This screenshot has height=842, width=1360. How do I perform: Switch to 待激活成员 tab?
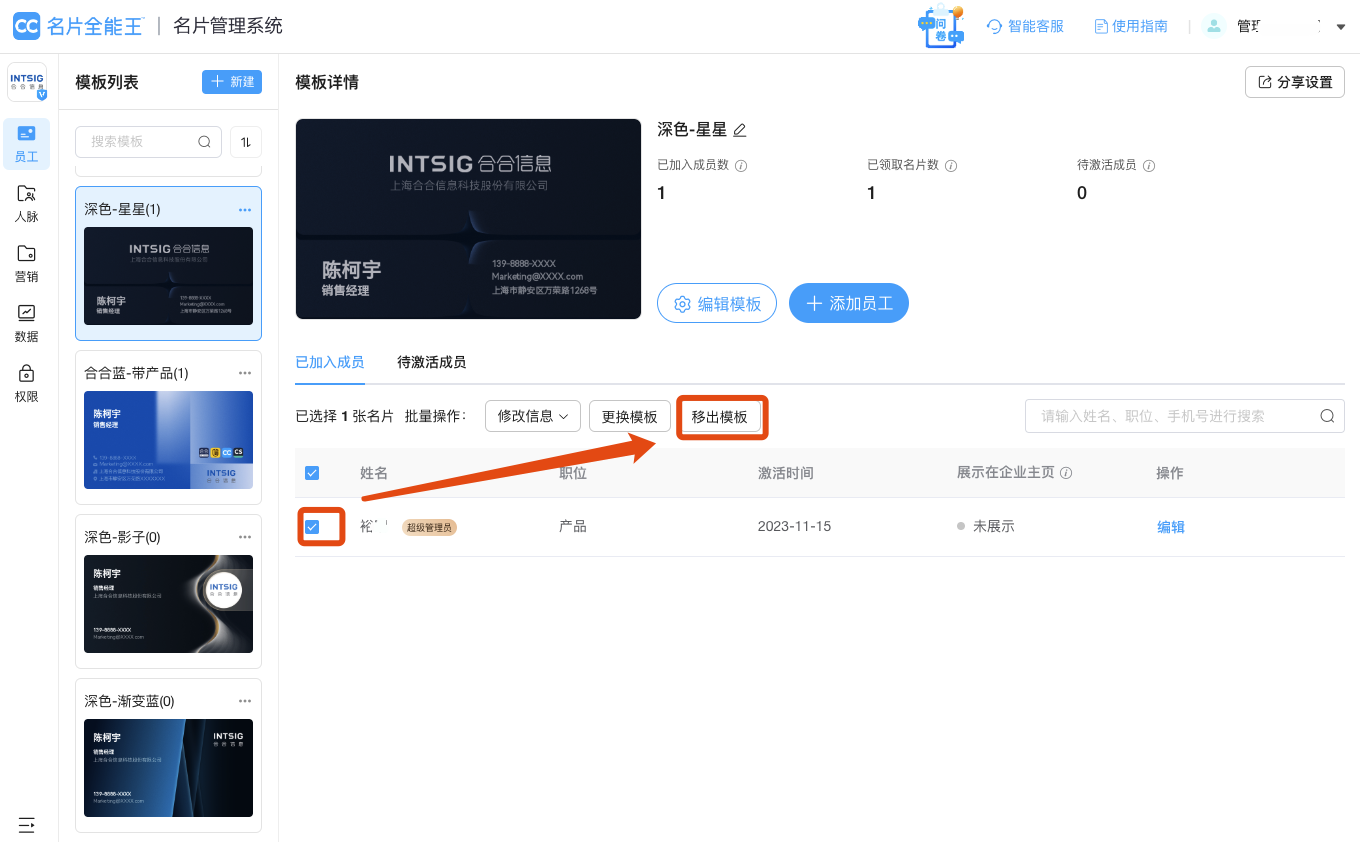click(x=431, y=362)
